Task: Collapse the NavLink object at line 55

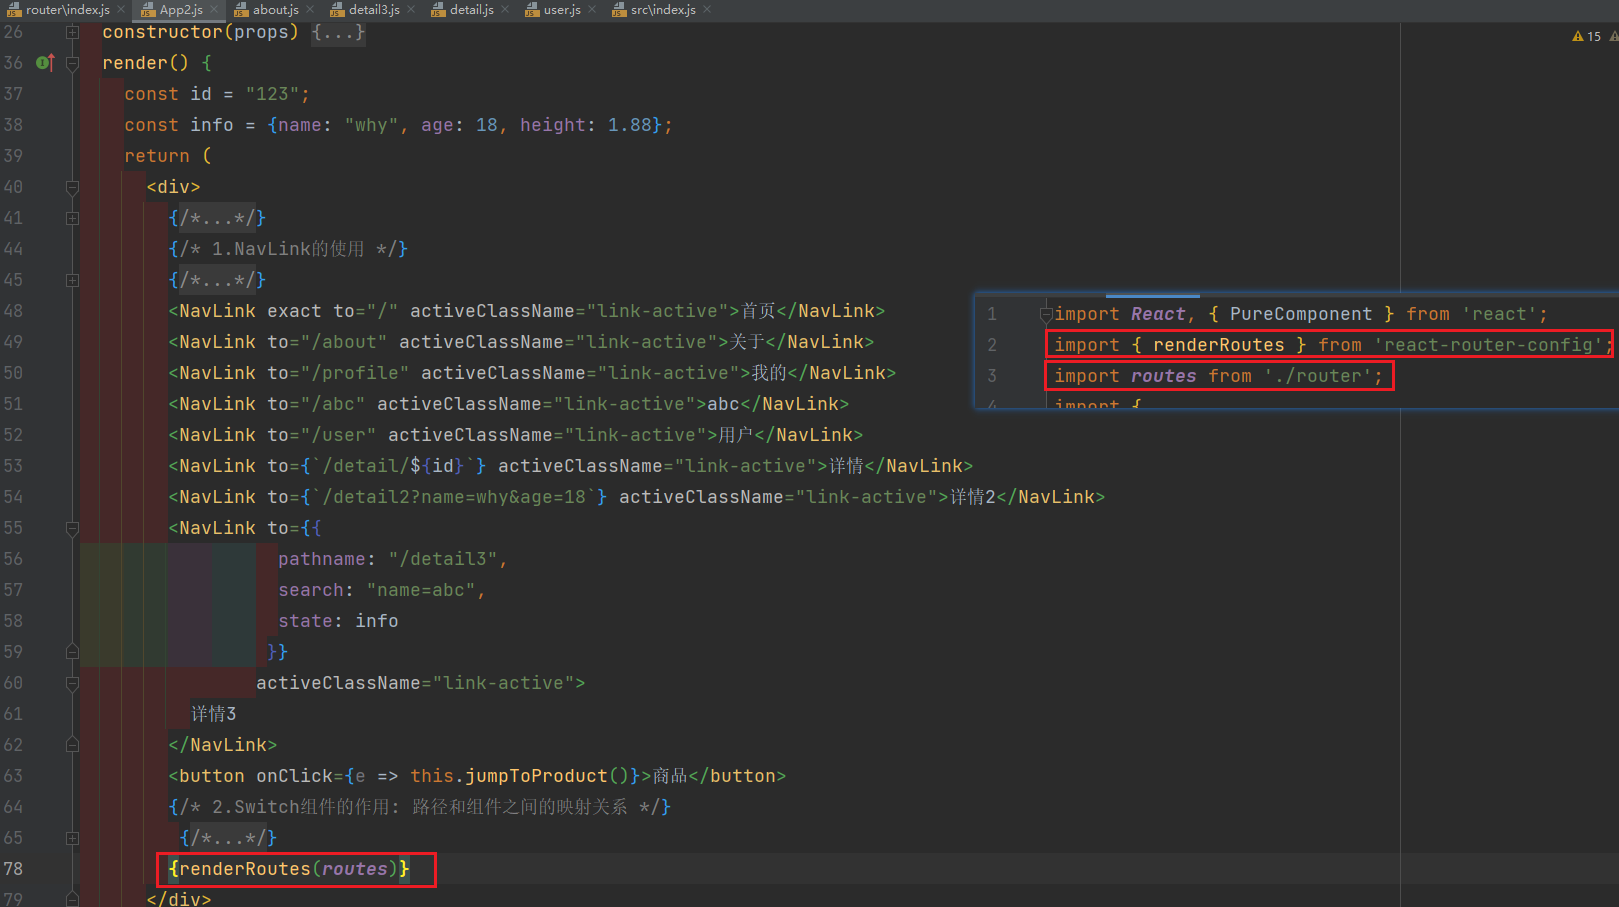Action: (x=72, y=528)
